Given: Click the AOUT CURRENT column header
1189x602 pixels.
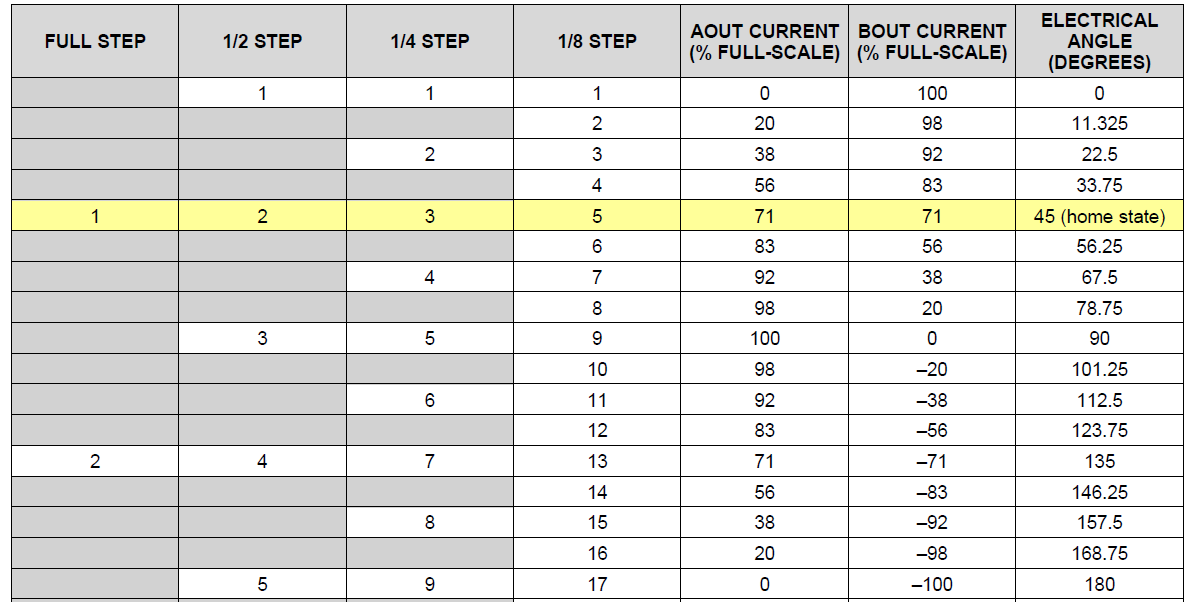Looking at the screenshot, I should point(764,41).
